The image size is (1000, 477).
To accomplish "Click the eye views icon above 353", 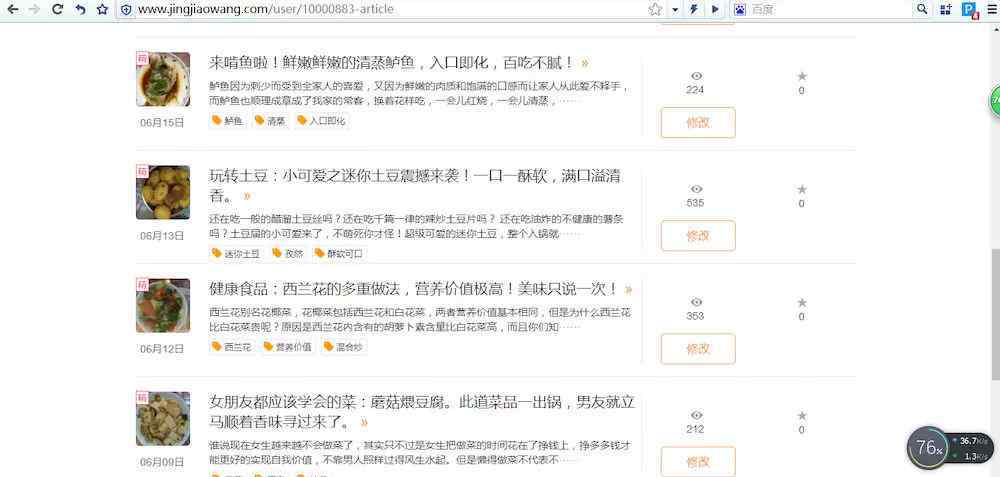I will 696,302.
